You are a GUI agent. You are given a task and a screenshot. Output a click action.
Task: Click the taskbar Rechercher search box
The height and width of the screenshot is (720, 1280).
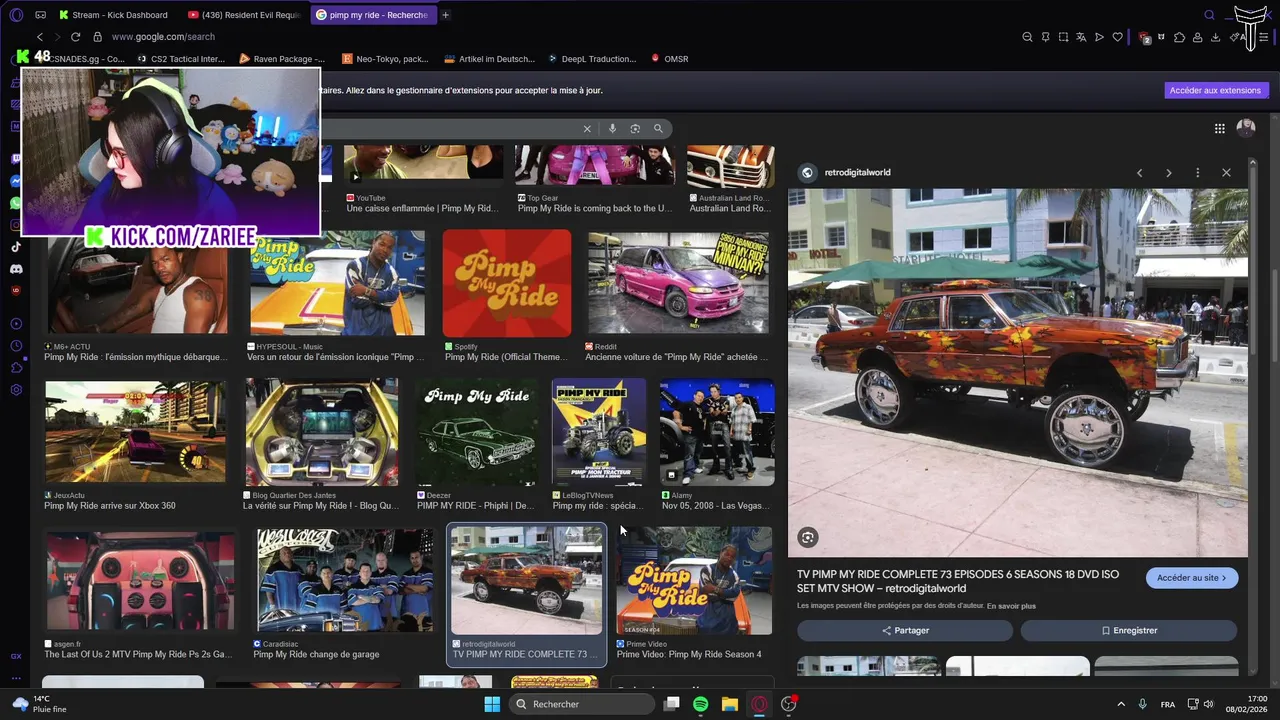coord(583,704)
